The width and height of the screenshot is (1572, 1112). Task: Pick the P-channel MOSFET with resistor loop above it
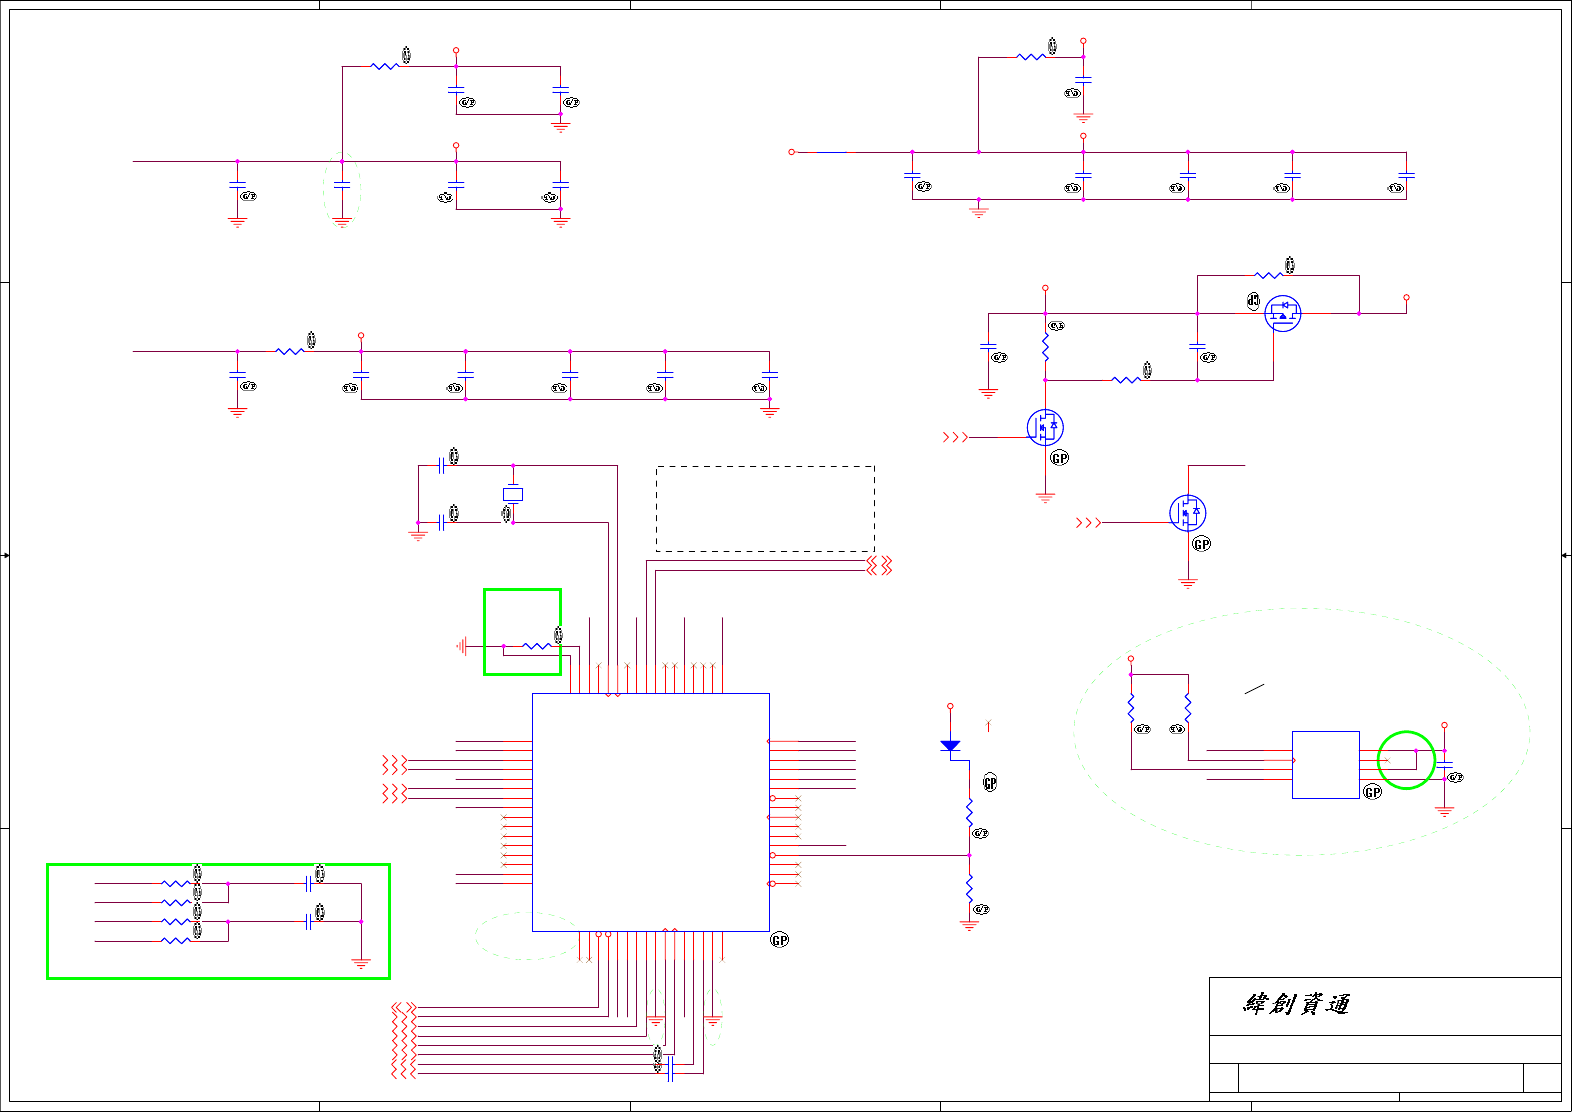tap(1282, 314)
